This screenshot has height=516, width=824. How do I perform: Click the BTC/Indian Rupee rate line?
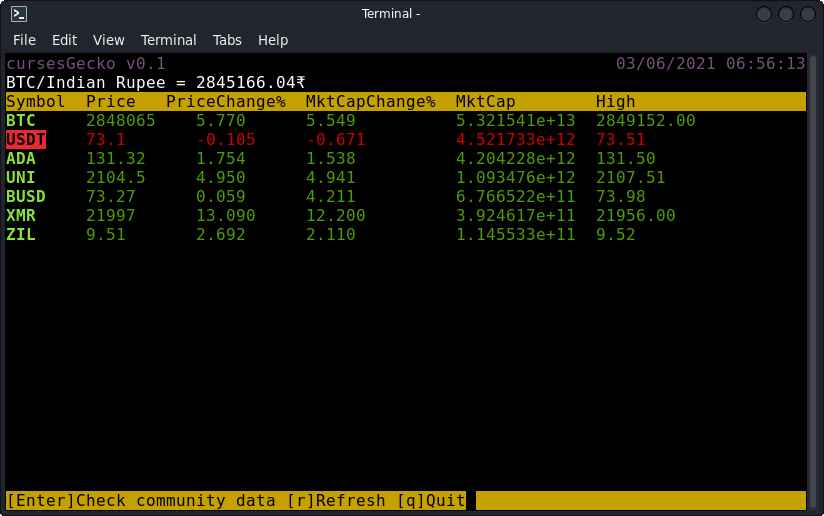coord(156,82)
